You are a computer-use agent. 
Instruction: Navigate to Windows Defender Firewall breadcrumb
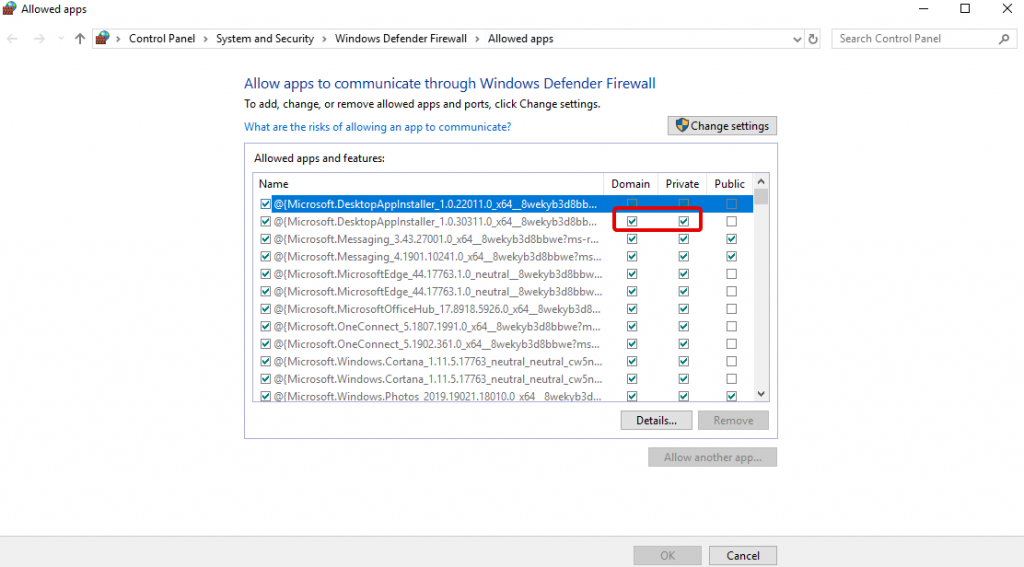coord(400,39)
